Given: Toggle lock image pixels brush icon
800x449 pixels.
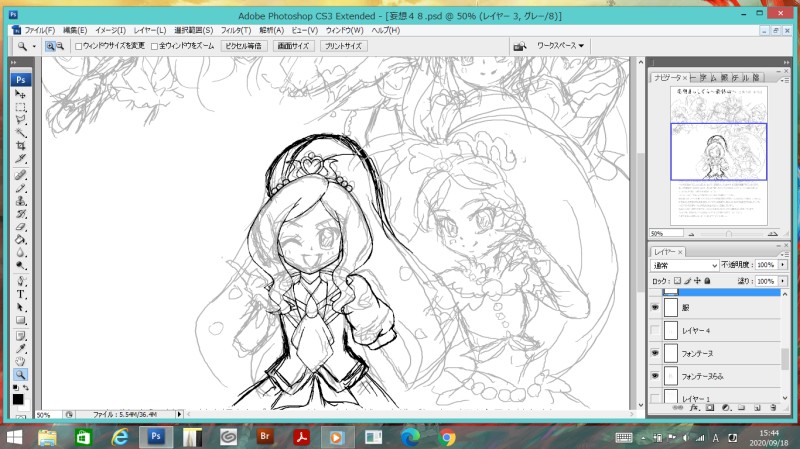Looking at the screenshot, I should pyautogui.click(x=687, y=281).
